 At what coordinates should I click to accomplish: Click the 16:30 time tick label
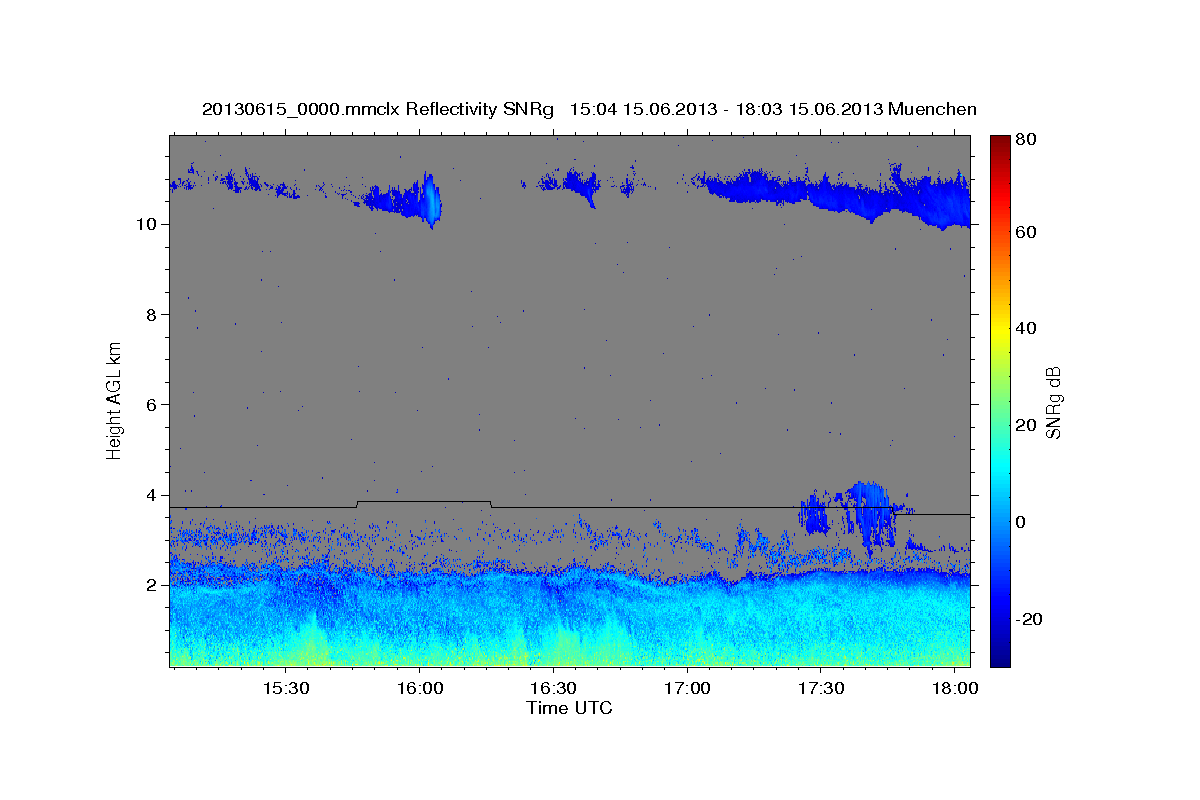(553, 689)
